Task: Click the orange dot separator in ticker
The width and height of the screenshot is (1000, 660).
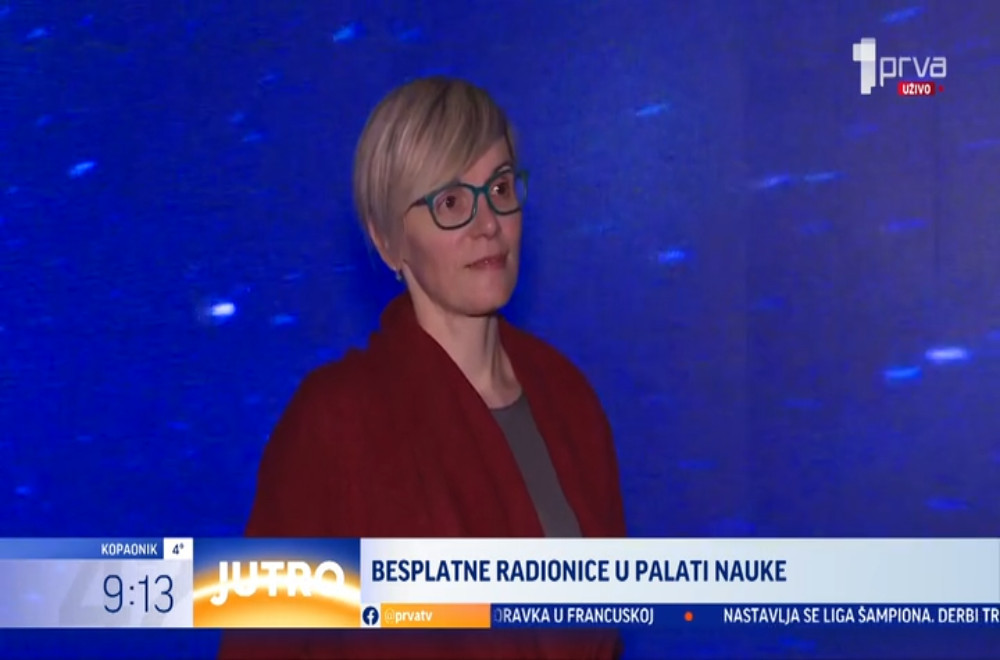Action: [x=689, y=617]
